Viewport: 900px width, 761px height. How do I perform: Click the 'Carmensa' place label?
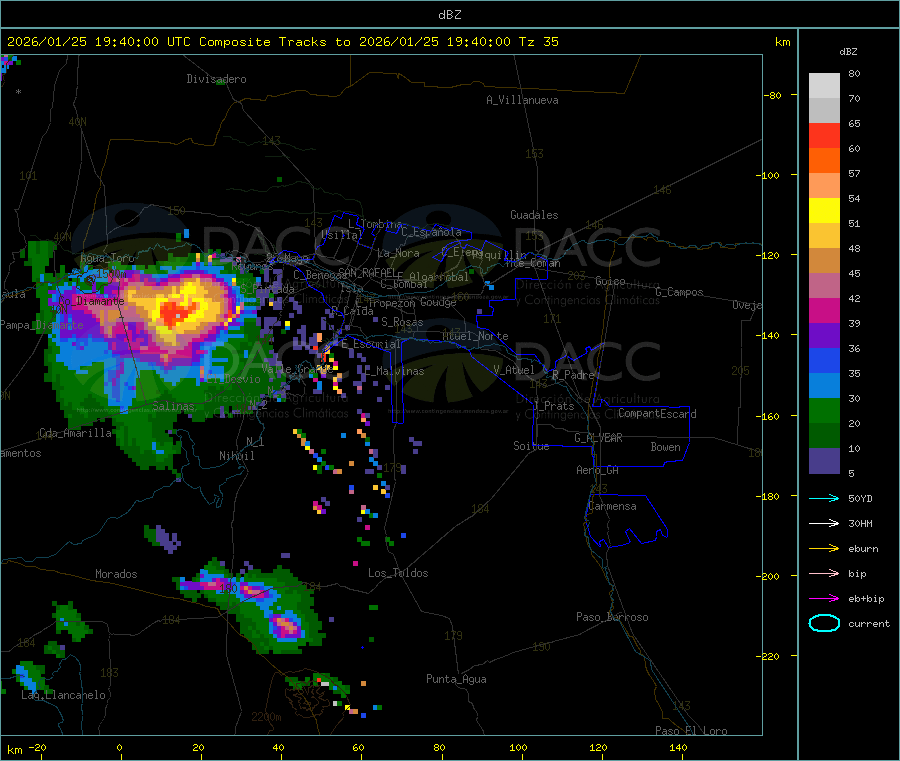pos(612,506)
